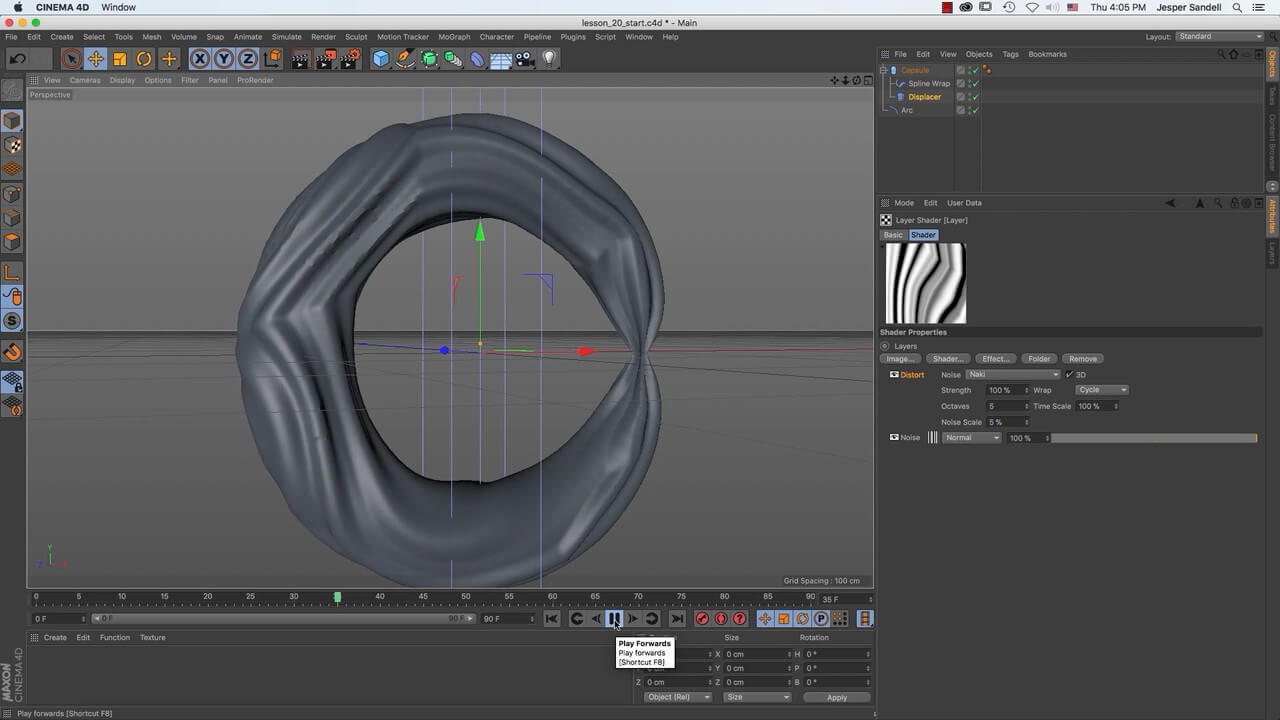
Task: Toggle the 3D checkbox in Shader Properties
Action: click(1070, 374)
